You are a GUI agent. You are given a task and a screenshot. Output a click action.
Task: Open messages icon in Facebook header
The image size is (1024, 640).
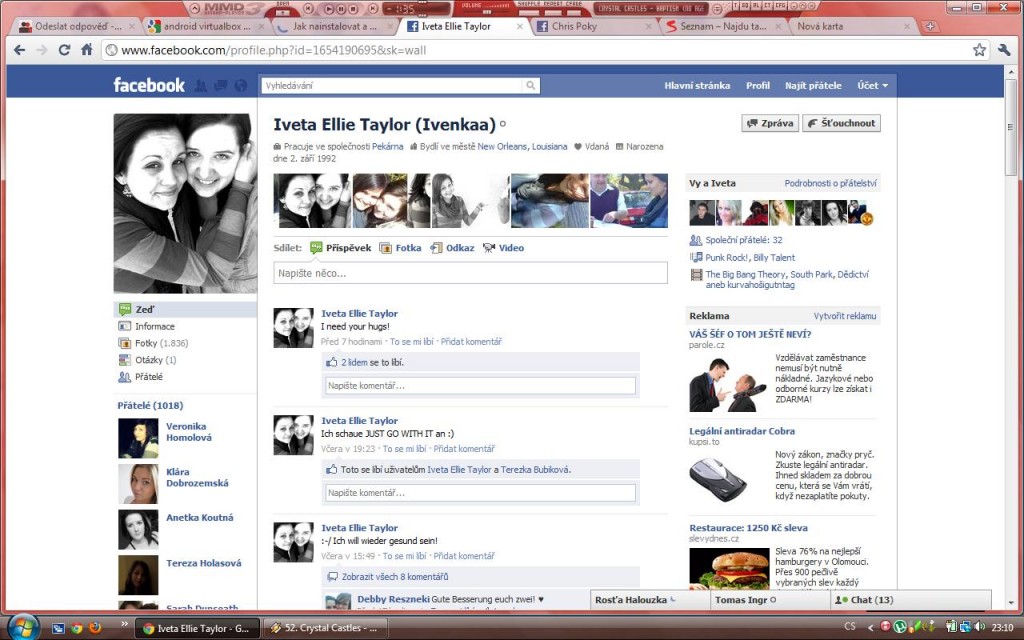pos(221,86)
